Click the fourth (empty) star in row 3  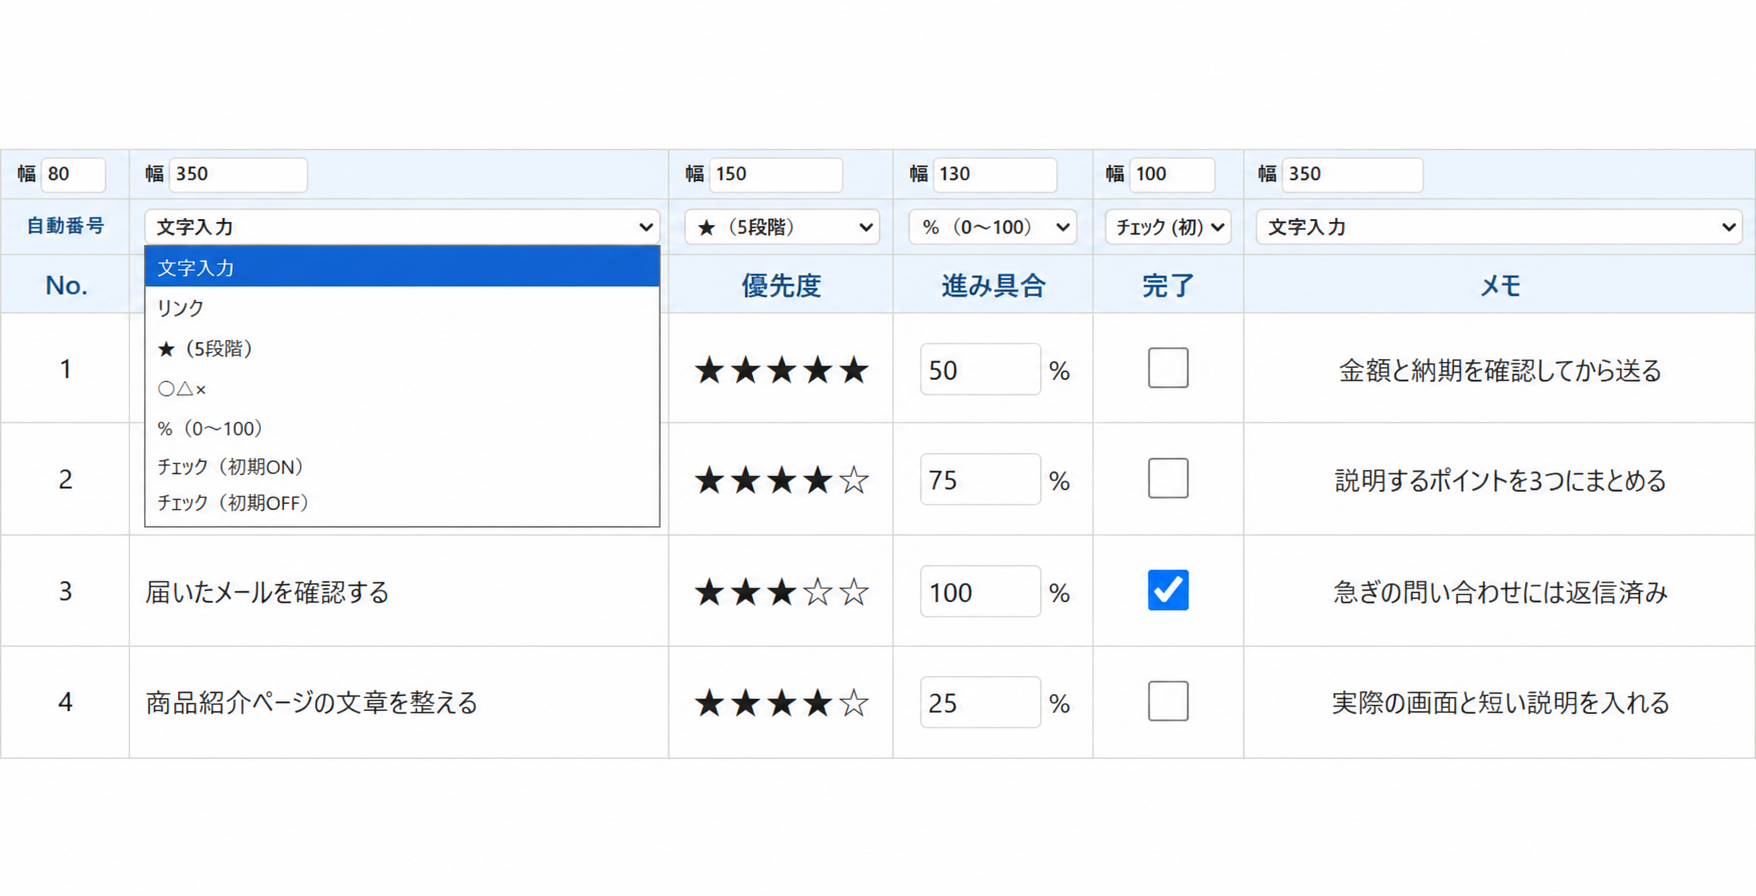click(817, 592)
